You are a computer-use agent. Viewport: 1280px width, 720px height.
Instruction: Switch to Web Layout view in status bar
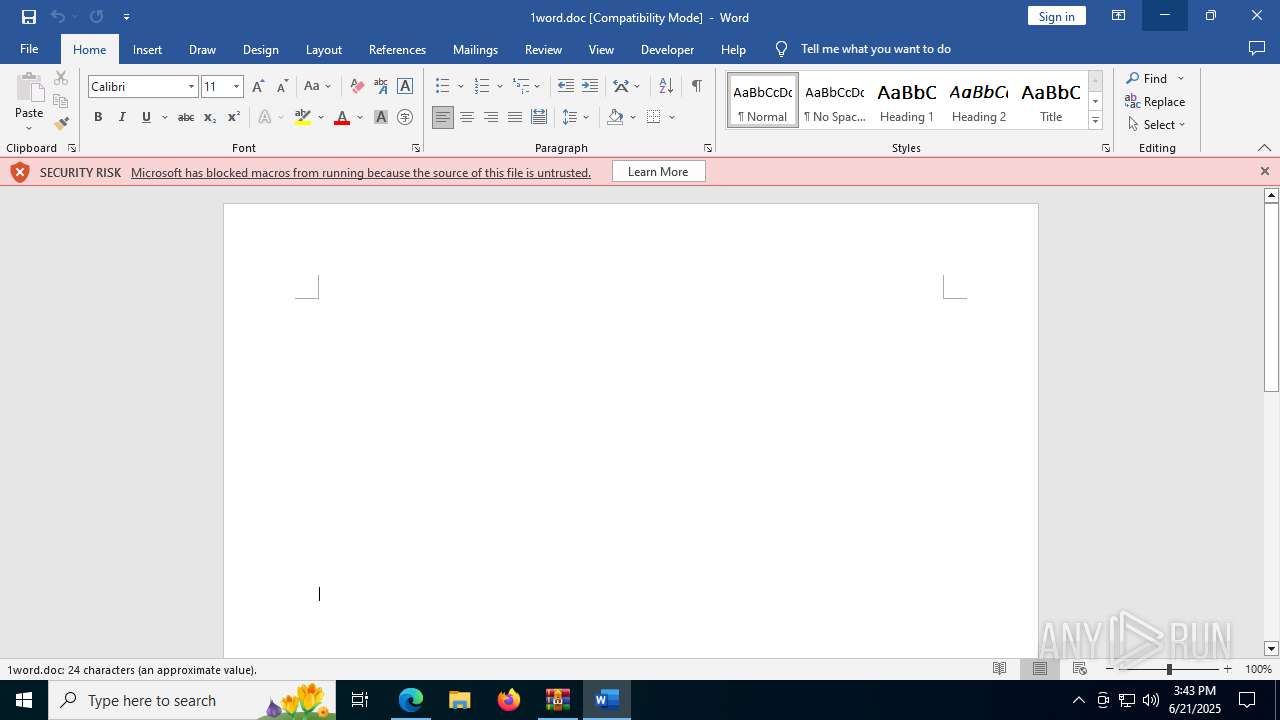(x=1080, y=669)
